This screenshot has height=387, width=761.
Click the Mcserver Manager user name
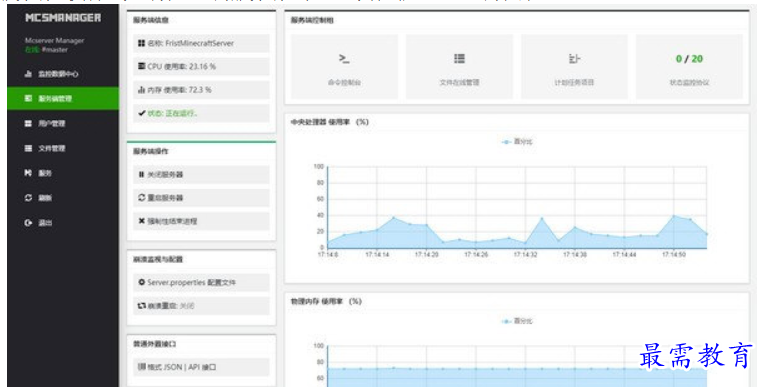[x=54, y=41]
